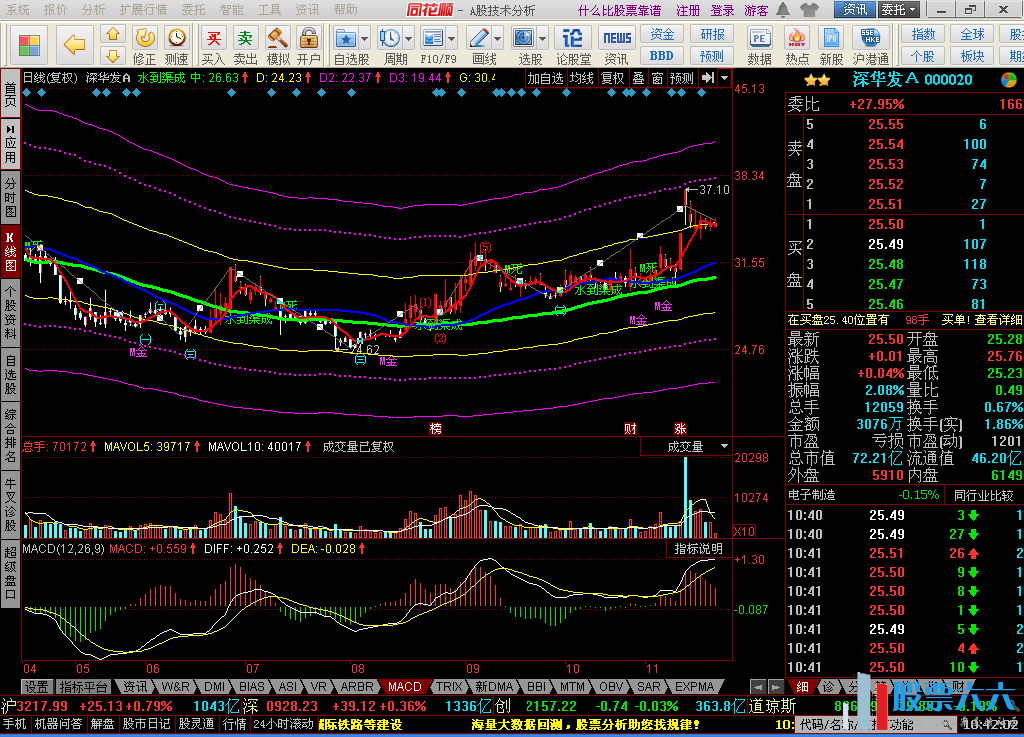Click the 同行业比较 link
This screenshot has height=737, width=1024.
(x=984, y=495)
